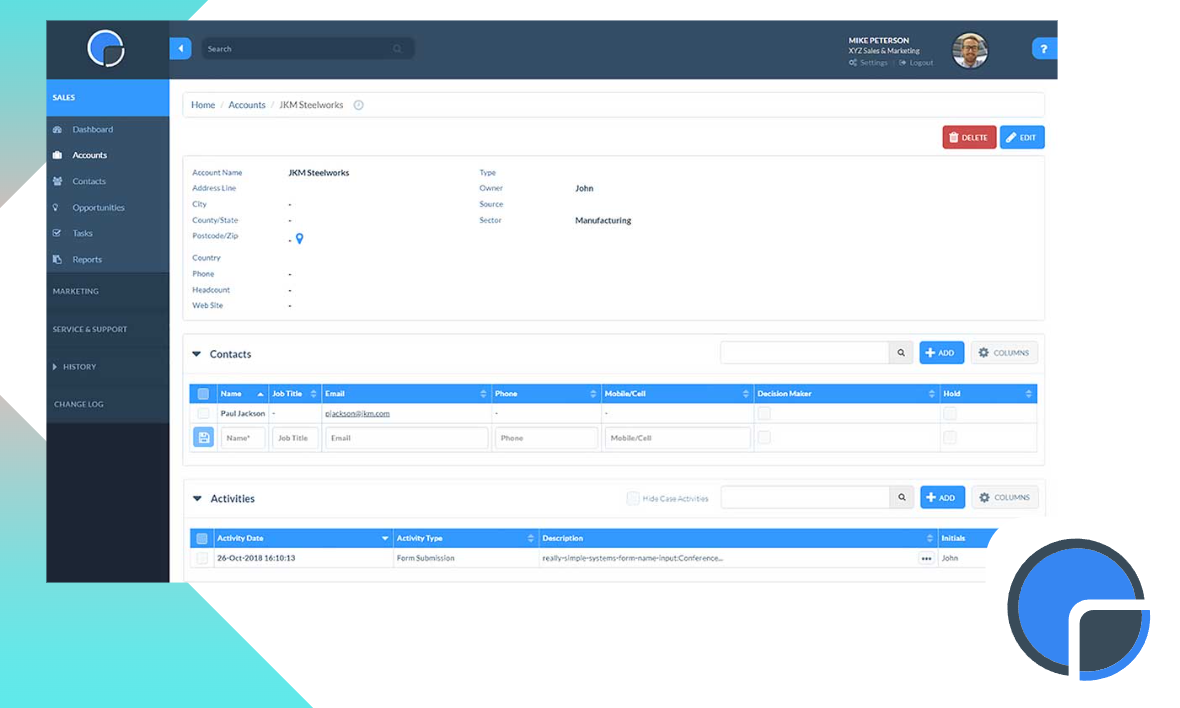Toggle Hold in new contact row
Viewport: 1180px width, 708px height.
(950, 437)
